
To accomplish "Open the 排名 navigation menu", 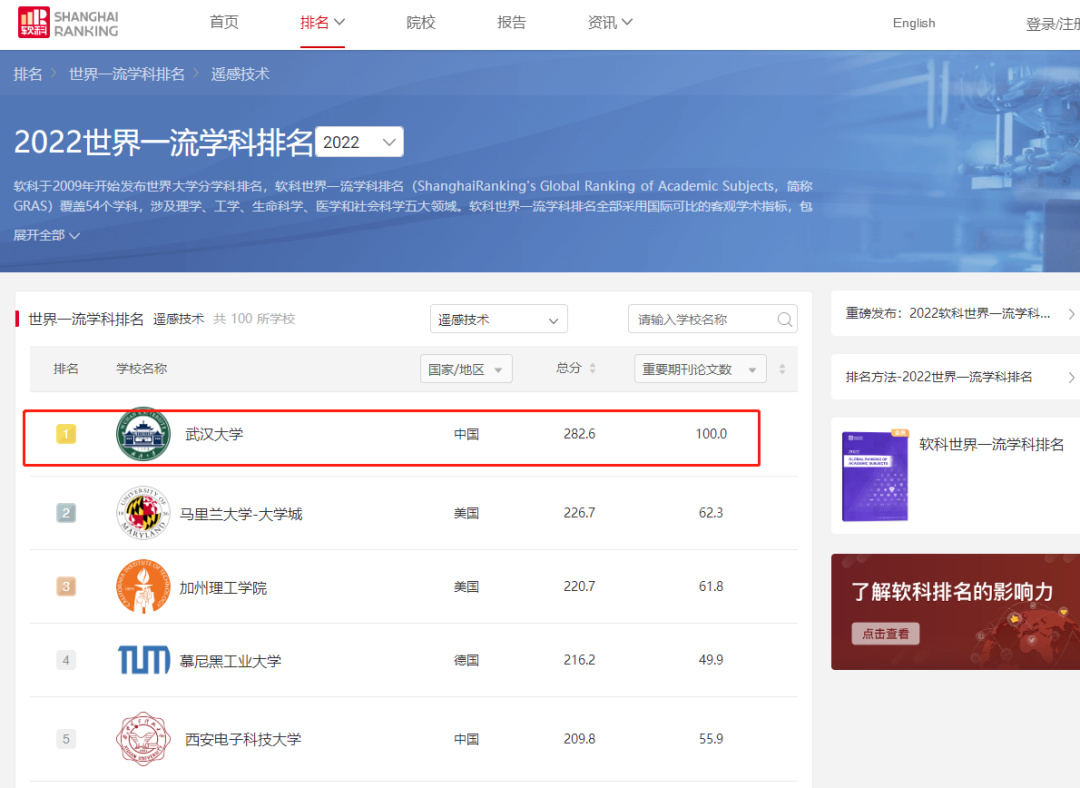I will pos(322,23).
